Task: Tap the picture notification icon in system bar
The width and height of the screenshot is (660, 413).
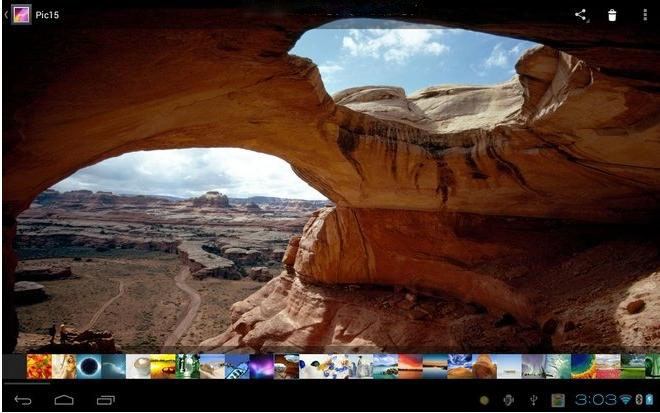Action: point(558,400)
